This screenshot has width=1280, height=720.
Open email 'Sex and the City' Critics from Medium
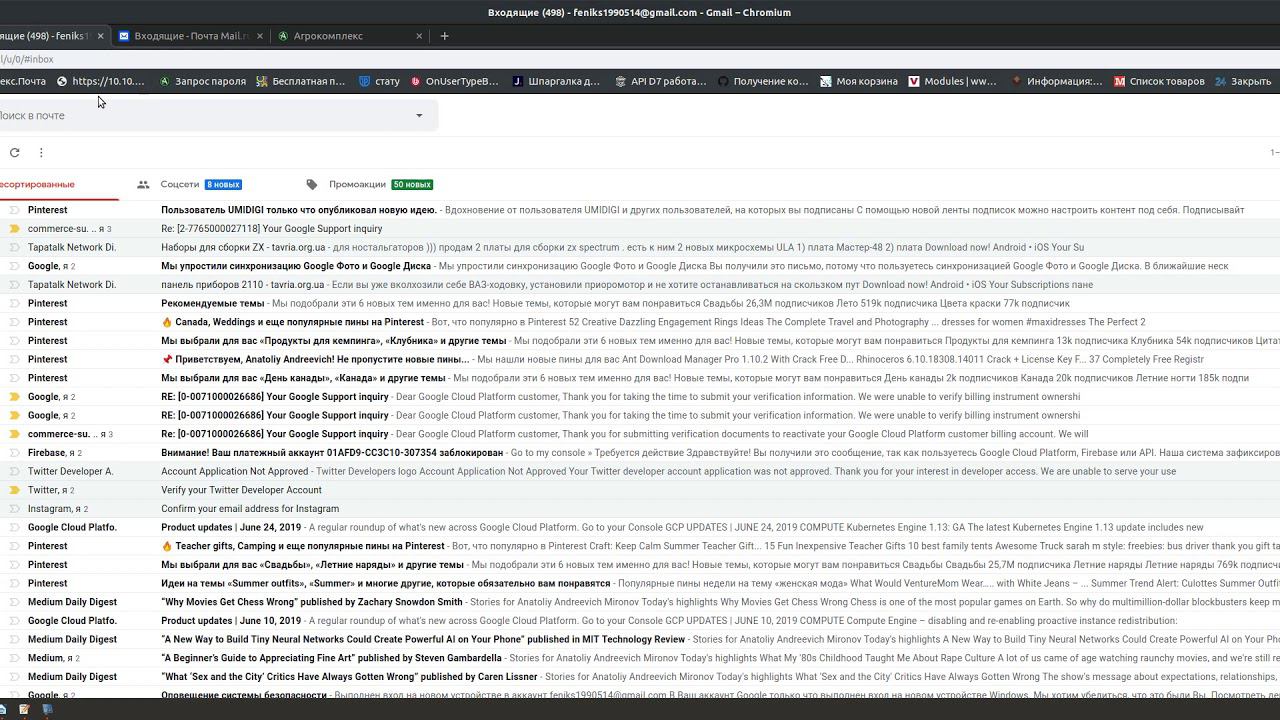[x=640, y=677]
